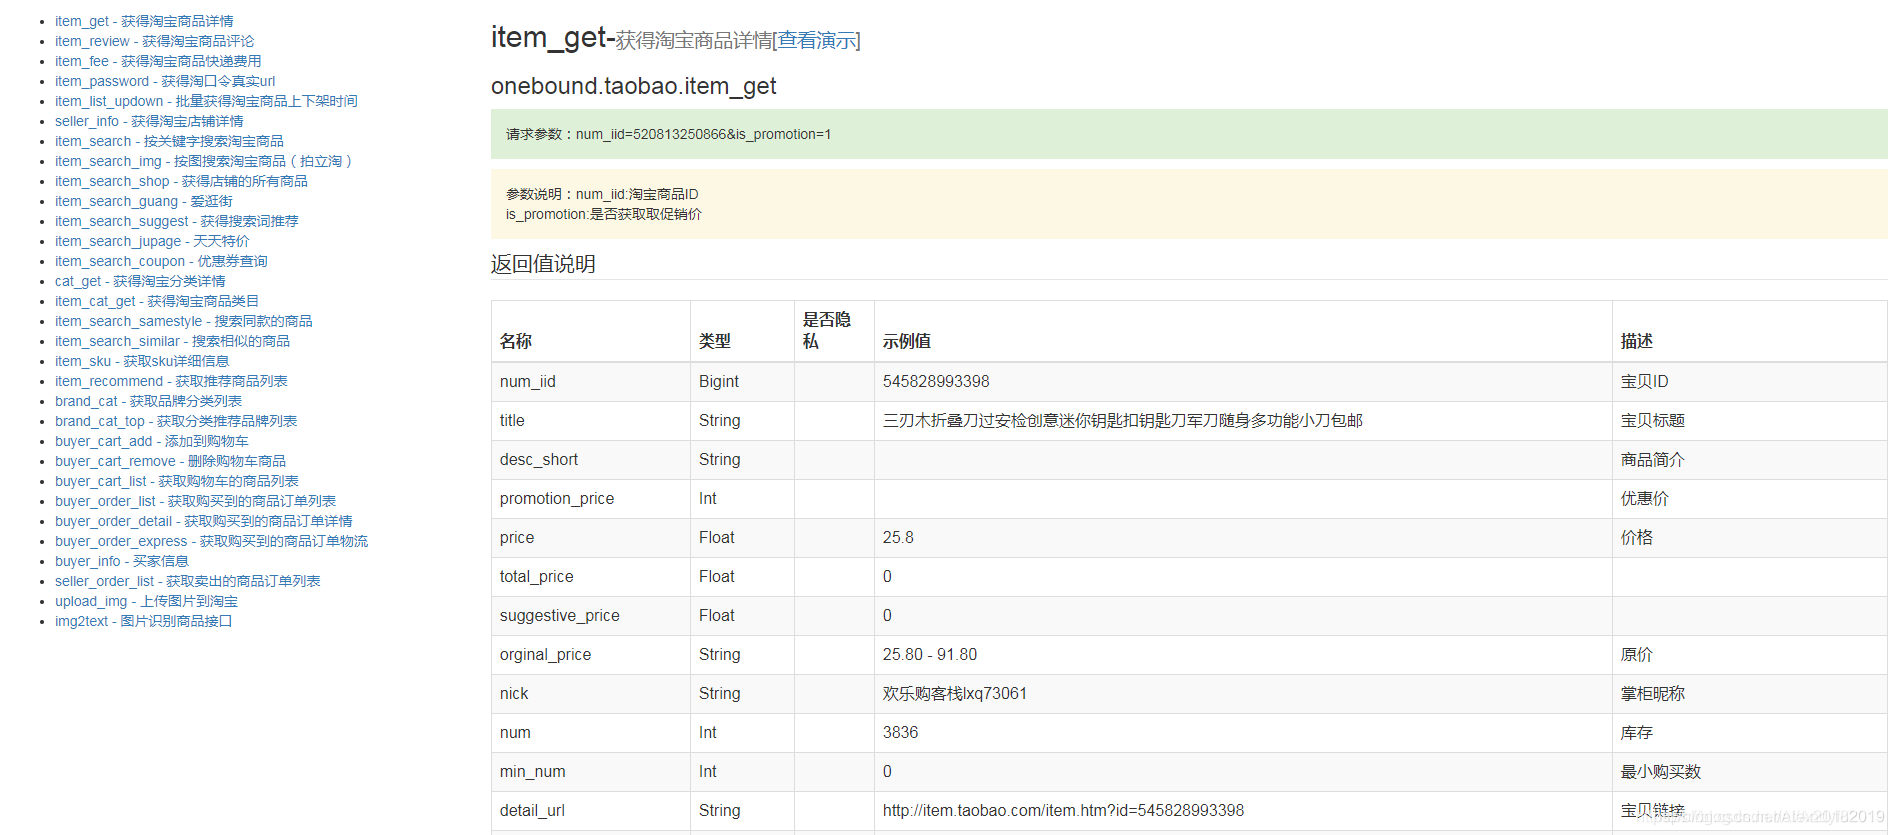Click the 返回值说明 section heading

click(543, 264)
